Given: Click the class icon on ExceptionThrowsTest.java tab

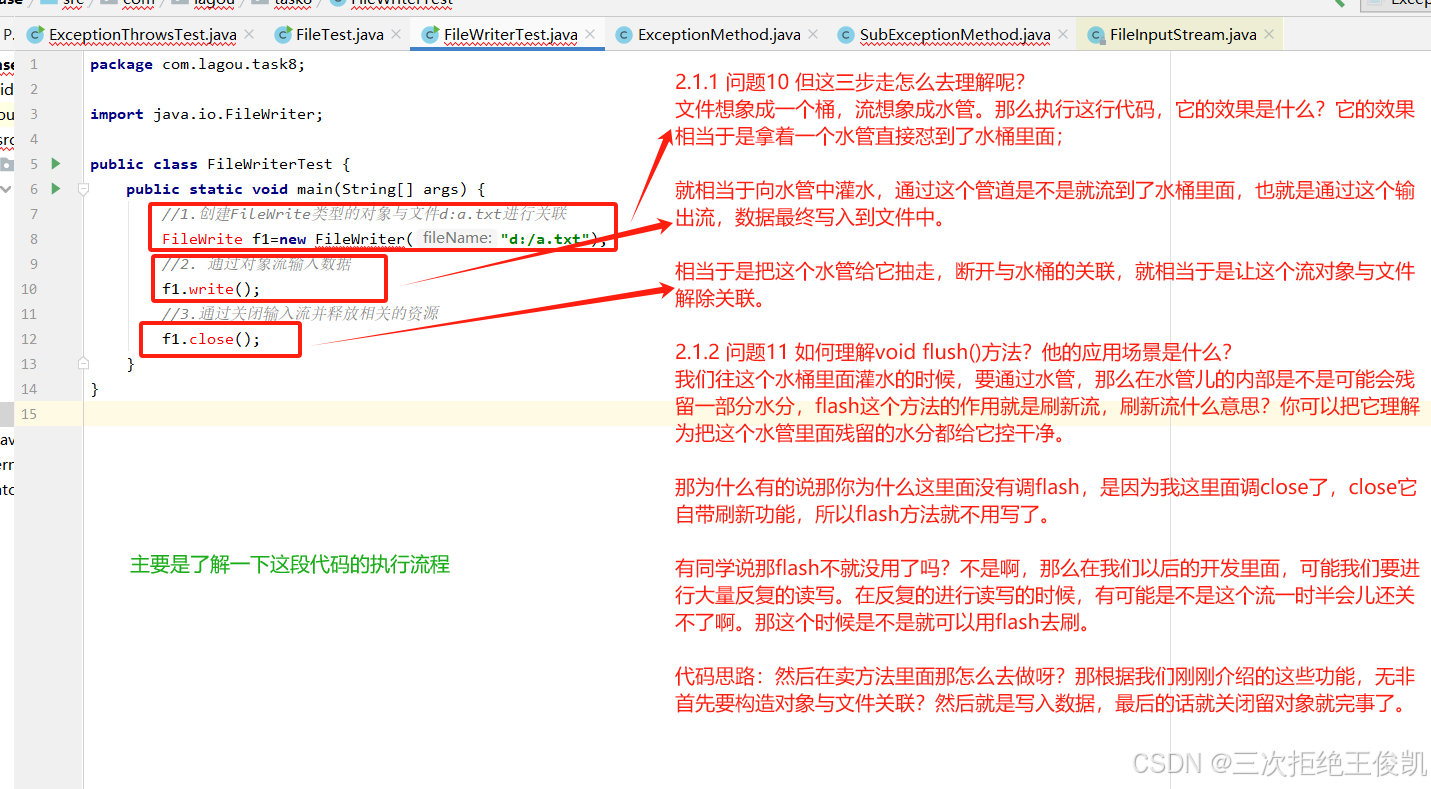Looking at the screenshot, I should [35, 33].
